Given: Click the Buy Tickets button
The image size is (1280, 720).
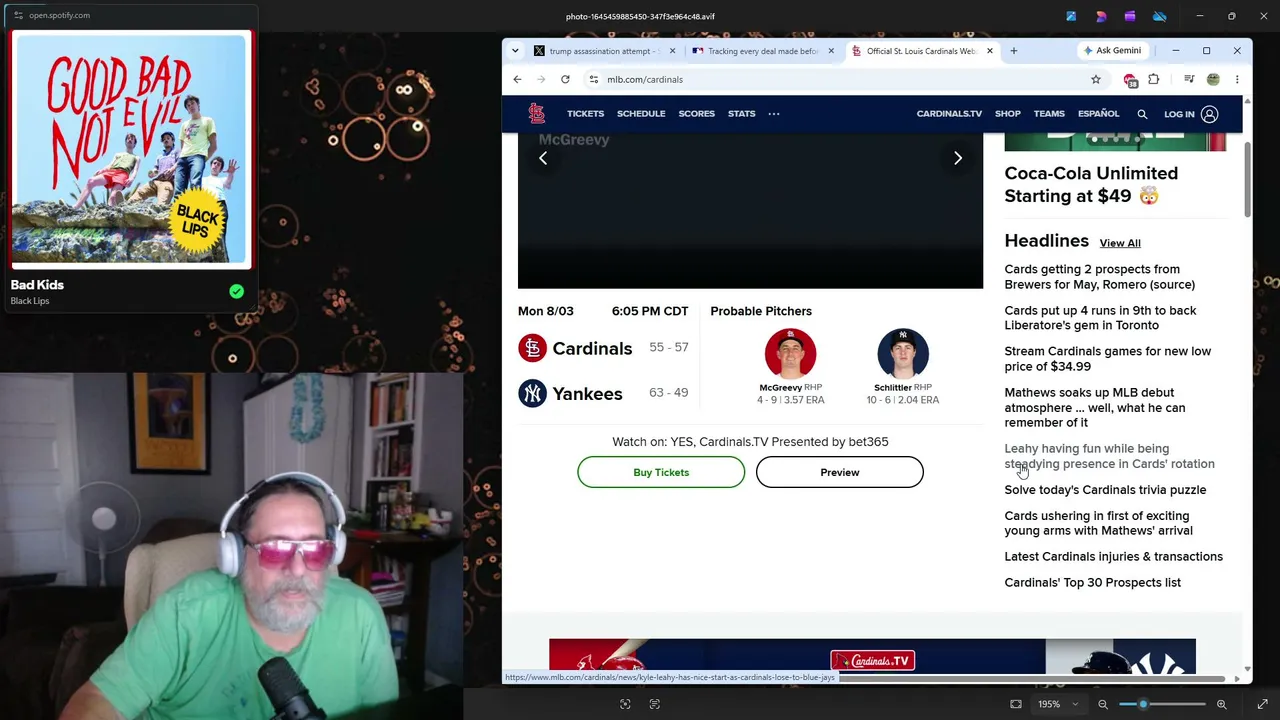Looking at the screenshot, I should pos(661,472).
